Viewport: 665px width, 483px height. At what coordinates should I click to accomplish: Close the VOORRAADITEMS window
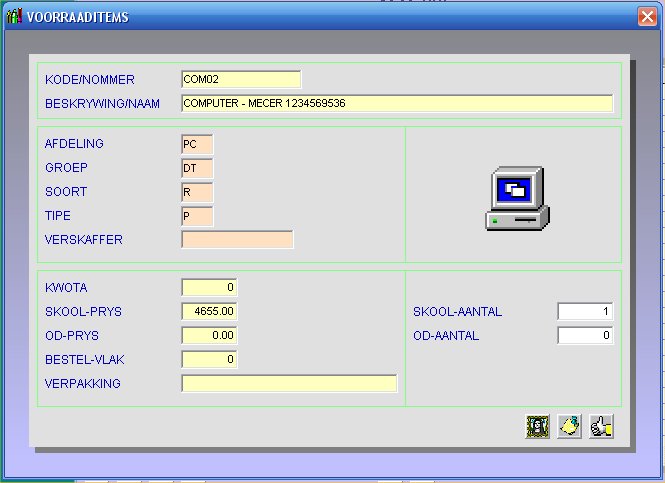coord(646,18)
